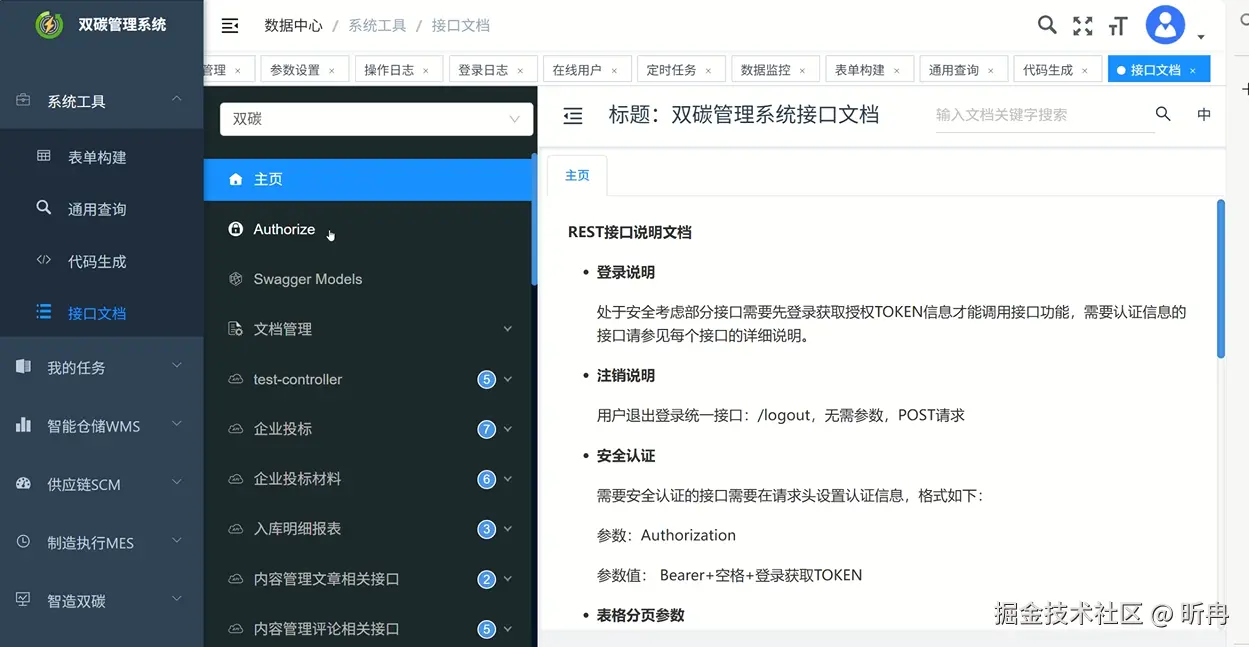
Task: Expand the 智能仓储WMS sidebar menu
Action: coord(101,426)
